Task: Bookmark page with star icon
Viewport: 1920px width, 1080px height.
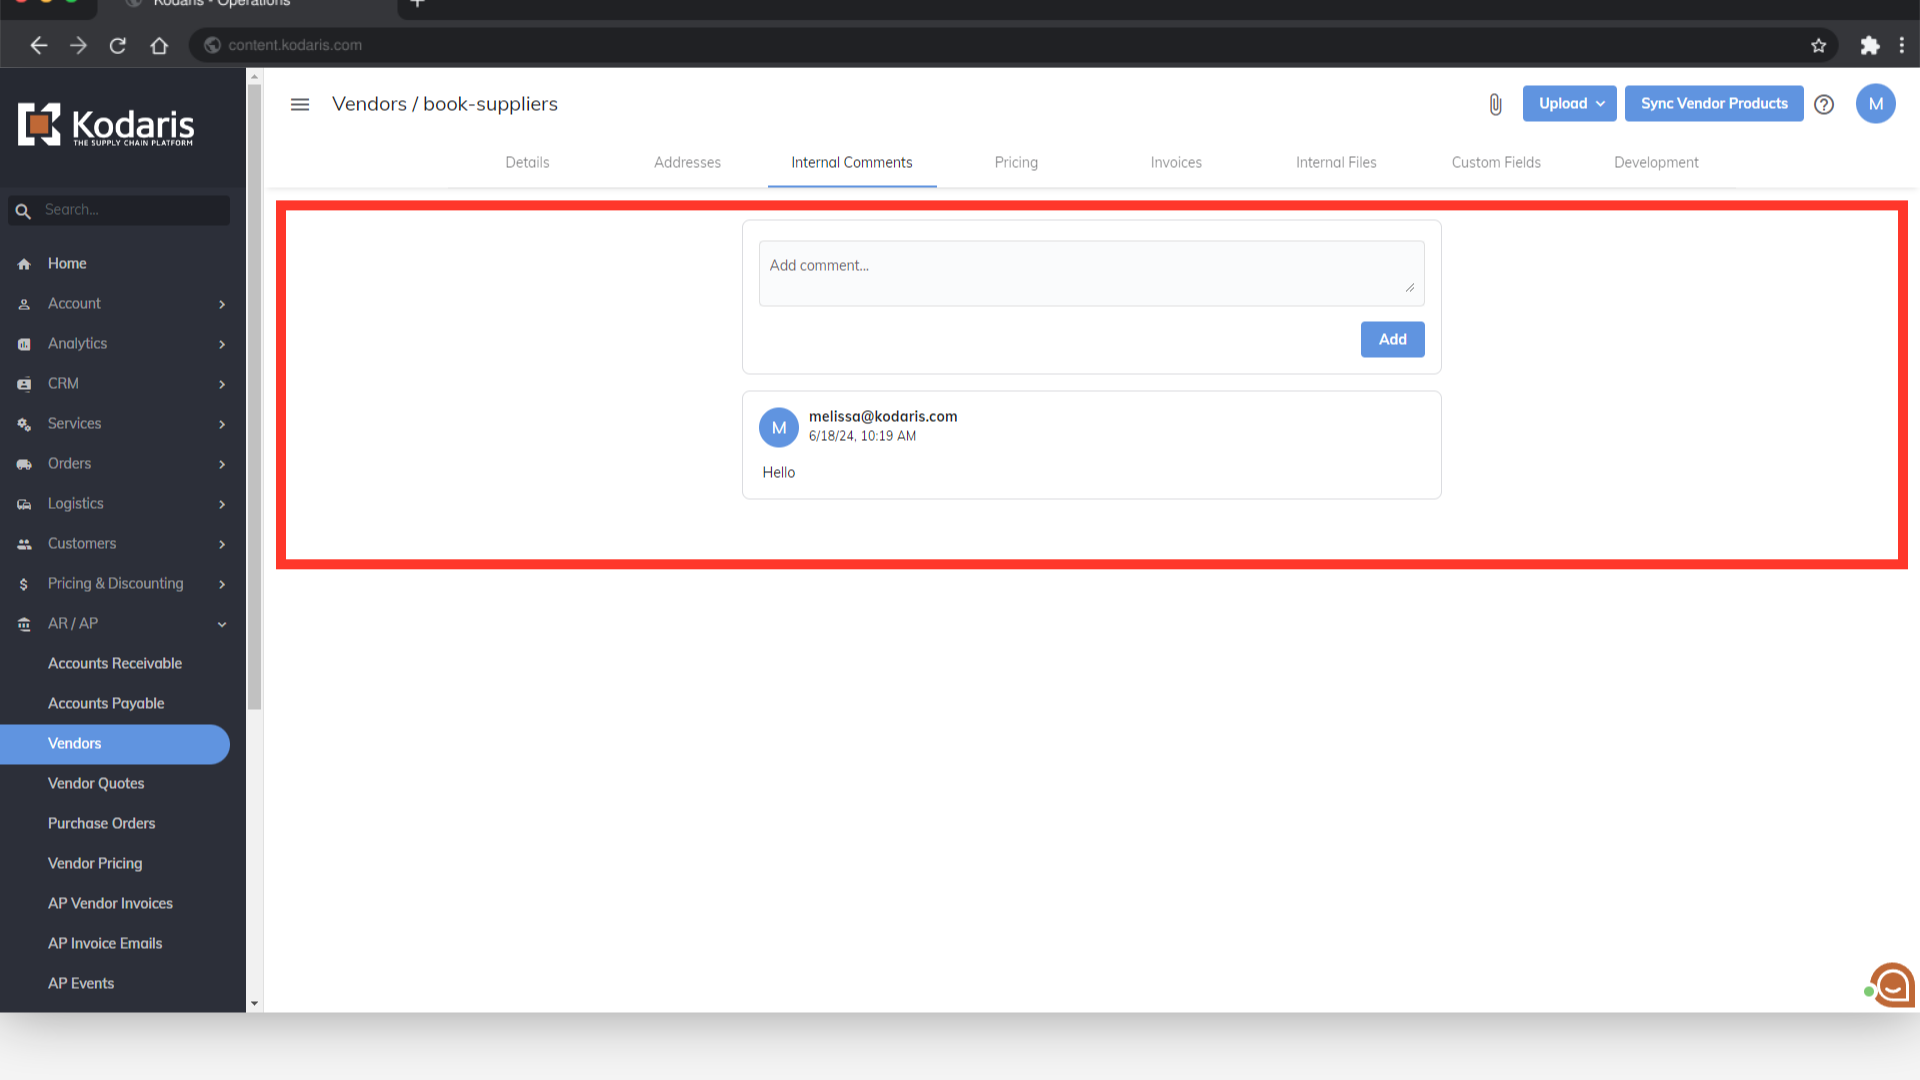Action: tap(1818, 45)
